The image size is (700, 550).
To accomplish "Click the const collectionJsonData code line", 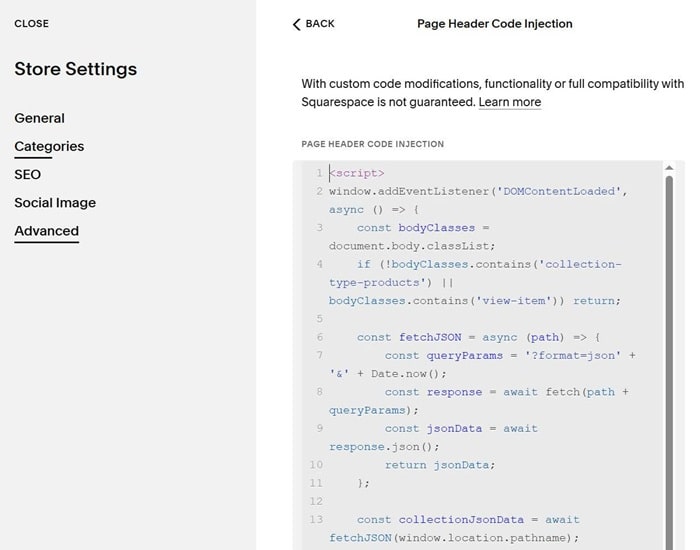I will pos(468,520).
